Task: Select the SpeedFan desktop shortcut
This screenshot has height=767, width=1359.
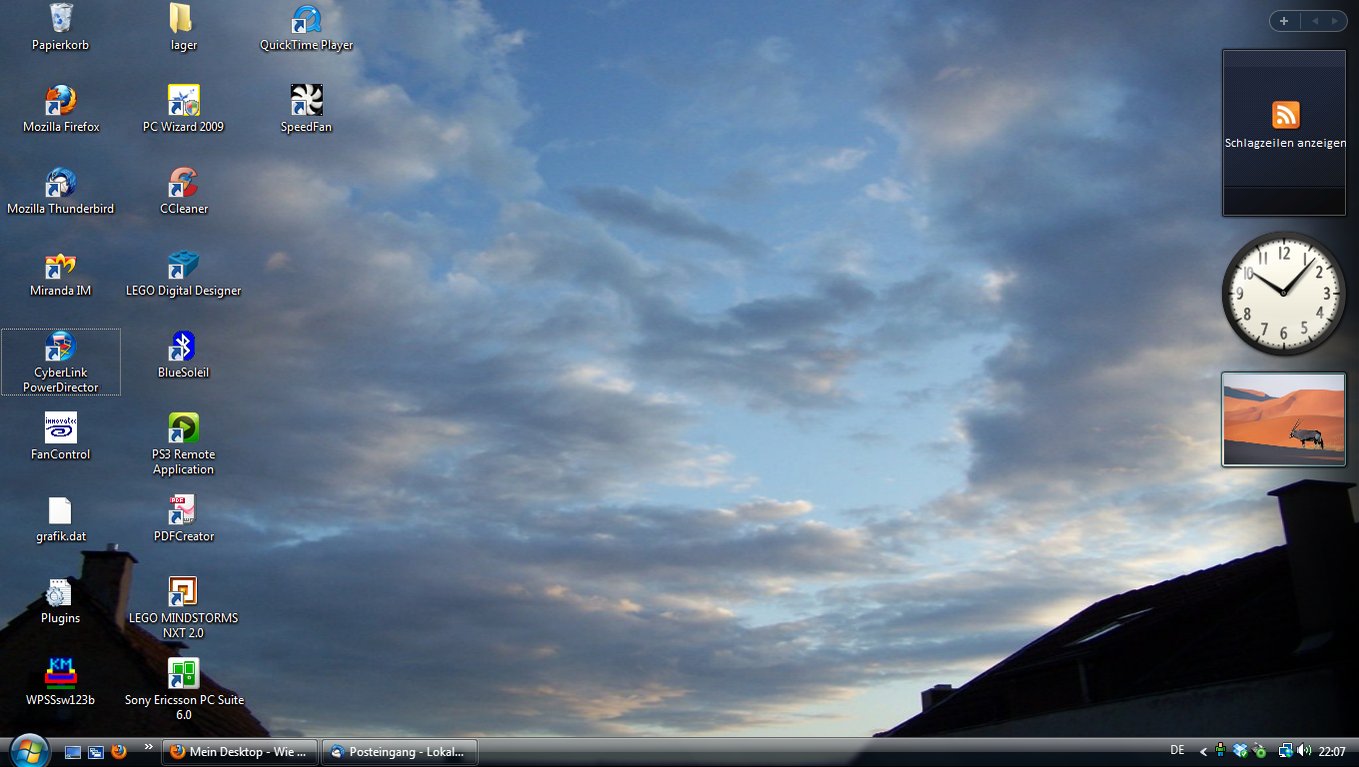Action: [x=306, y=101]
